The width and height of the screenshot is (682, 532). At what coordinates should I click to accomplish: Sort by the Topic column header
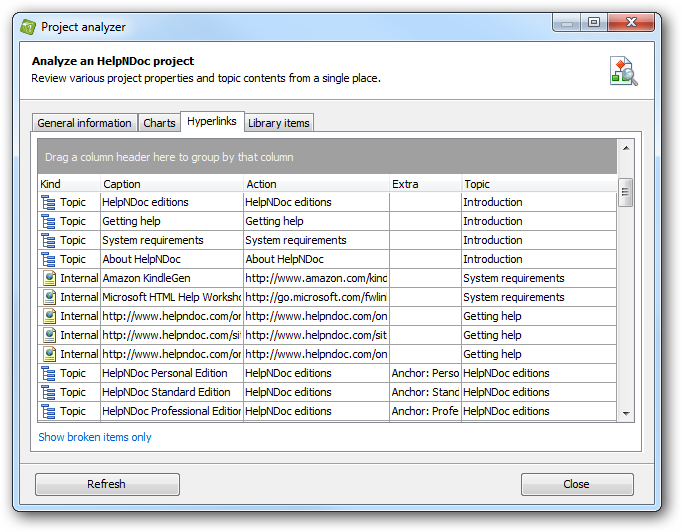click(x=539, y=184)
